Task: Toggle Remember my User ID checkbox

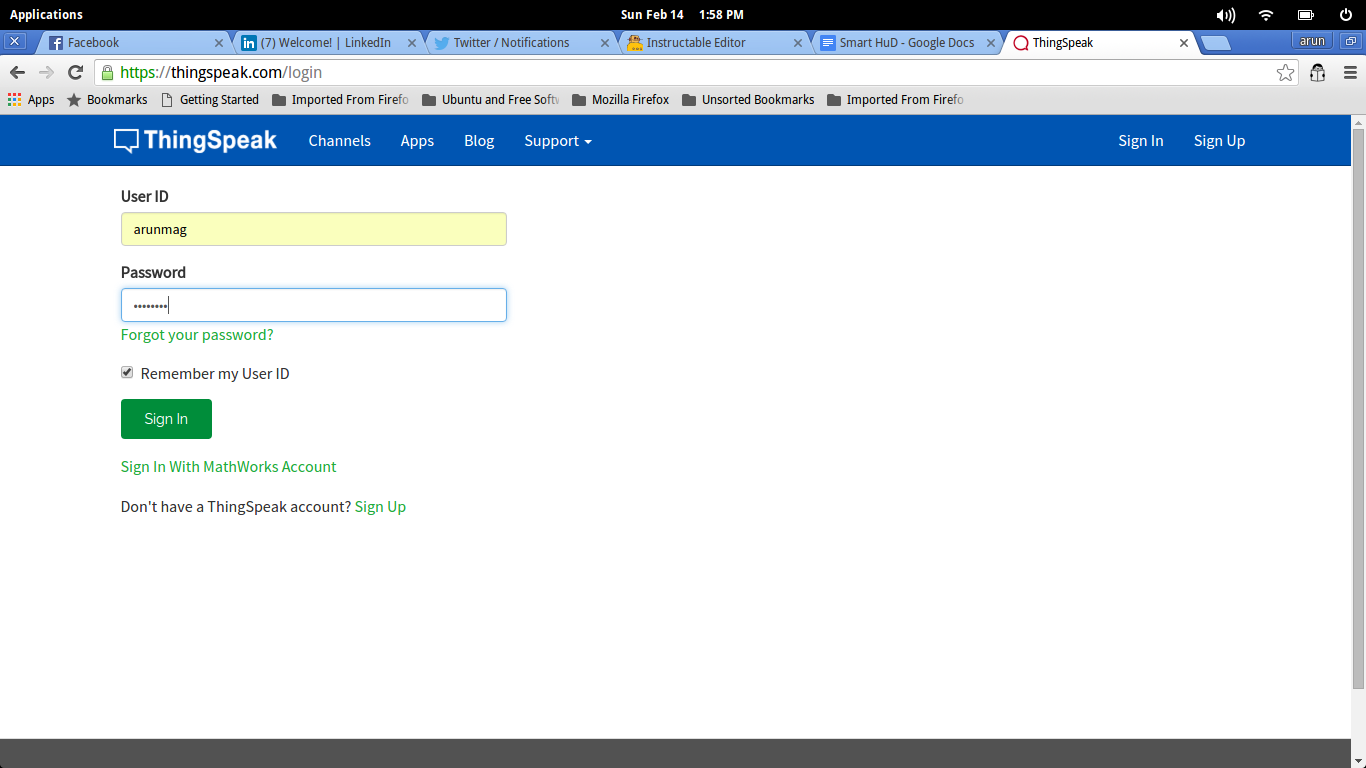Action: [x=127, y=372]
